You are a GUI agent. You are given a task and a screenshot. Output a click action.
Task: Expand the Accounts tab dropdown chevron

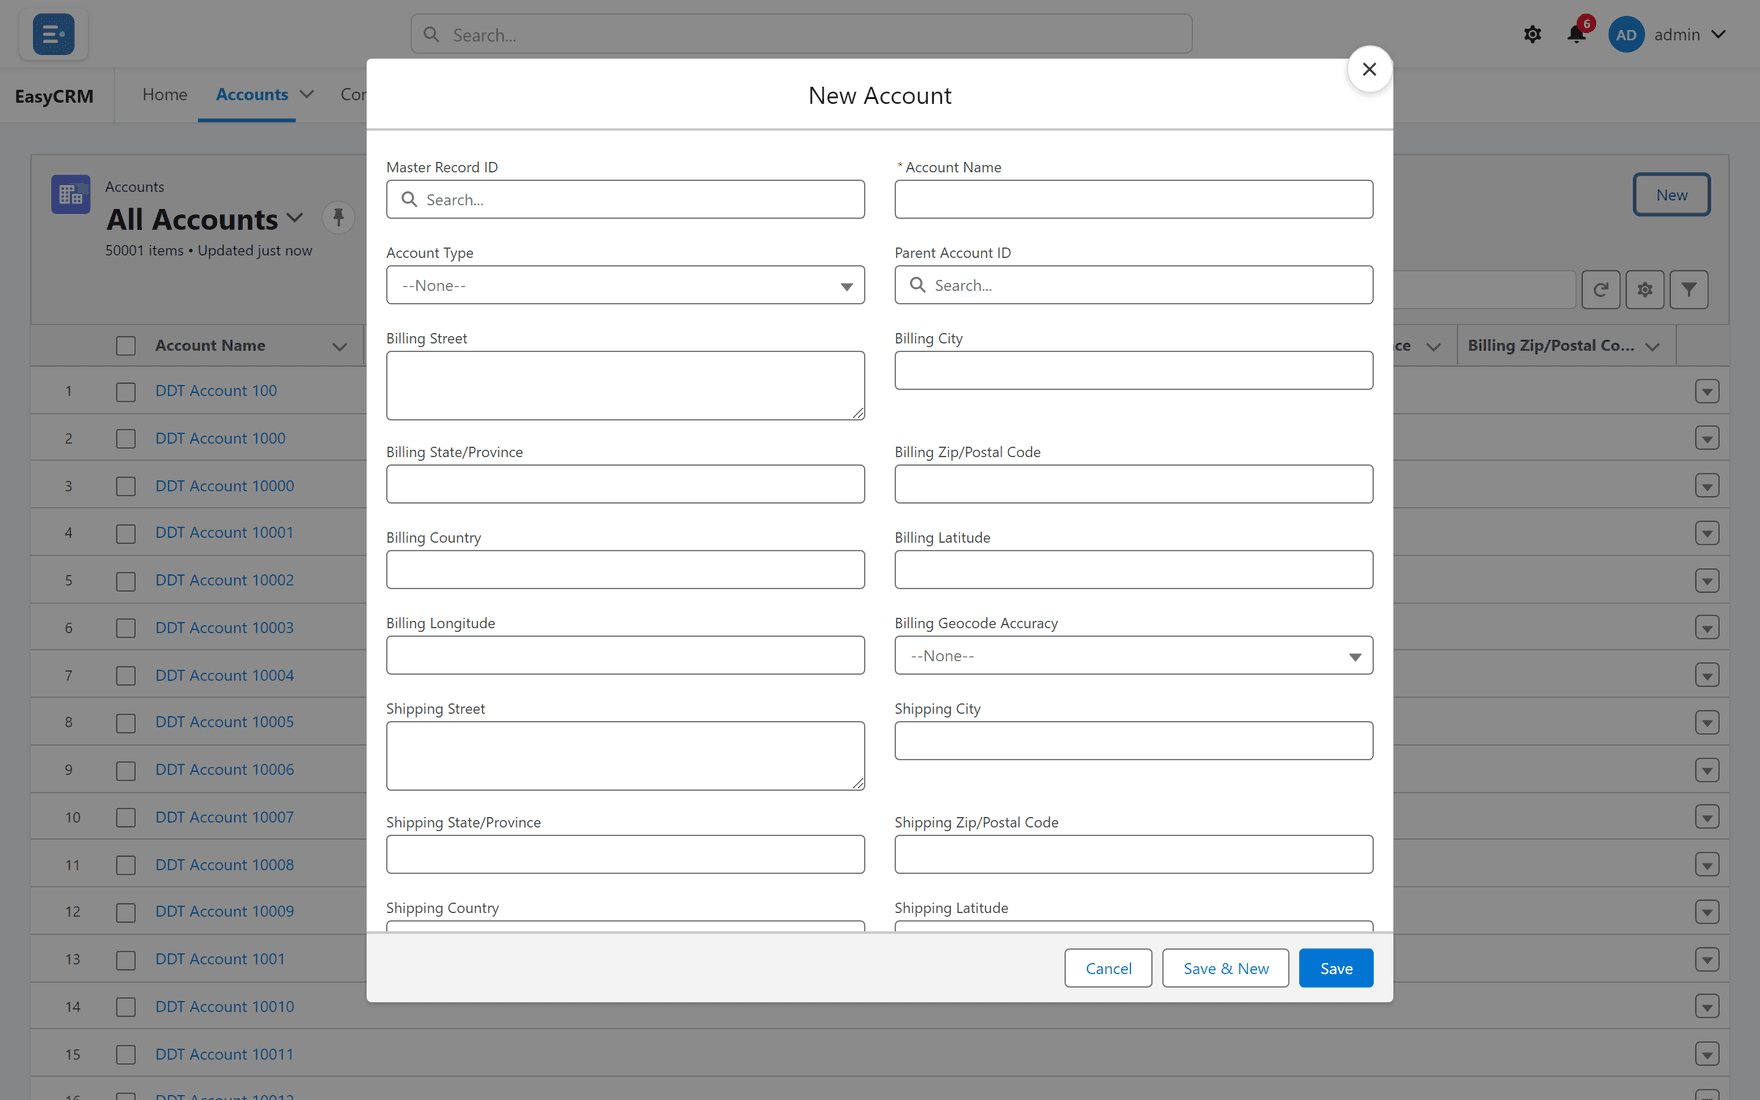[307, 94]
